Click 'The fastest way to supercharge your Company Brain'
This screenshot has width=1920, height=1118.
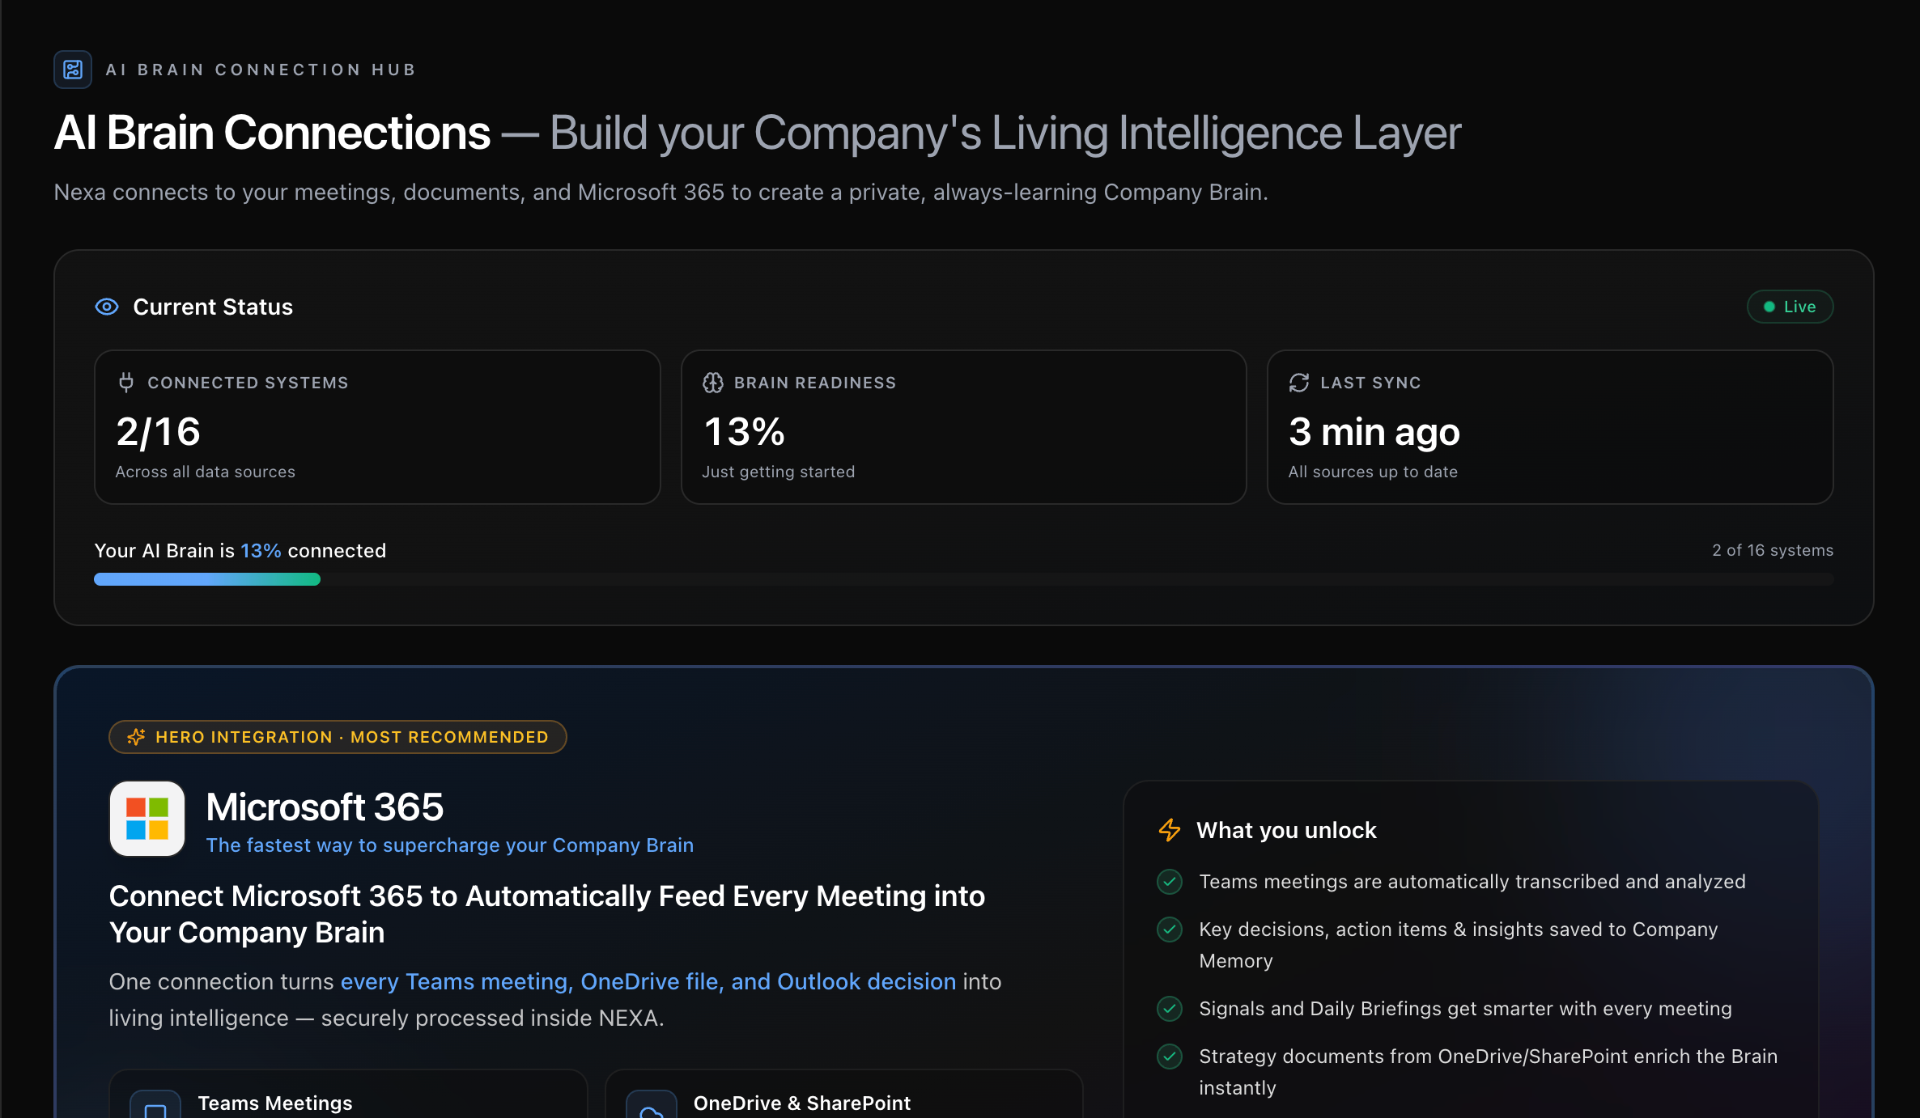point(450,845)
